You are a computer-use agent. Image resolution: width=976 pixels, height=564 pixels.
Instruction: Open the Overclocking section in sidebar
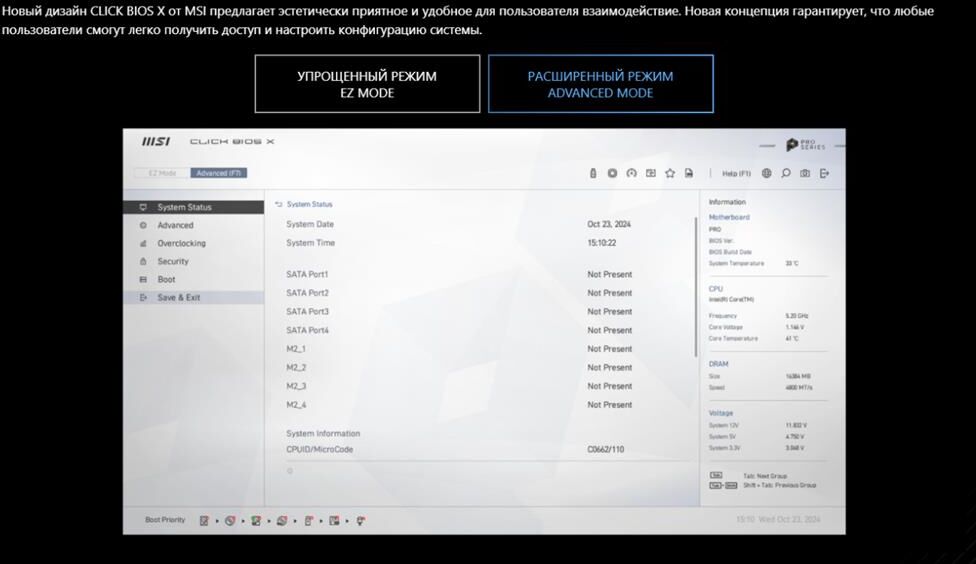[181, 243]
